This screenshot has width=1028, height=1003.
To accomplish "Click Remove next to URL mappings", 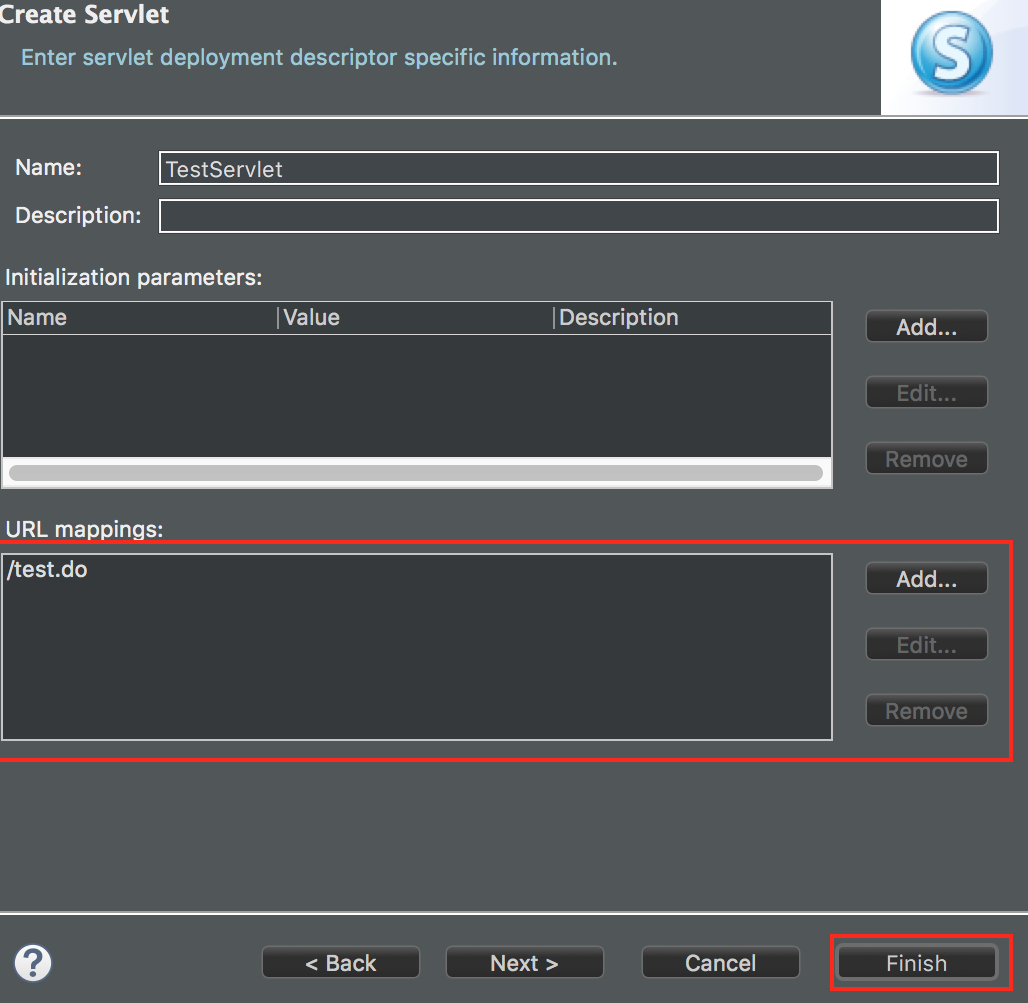I will [x=925, y=710].
